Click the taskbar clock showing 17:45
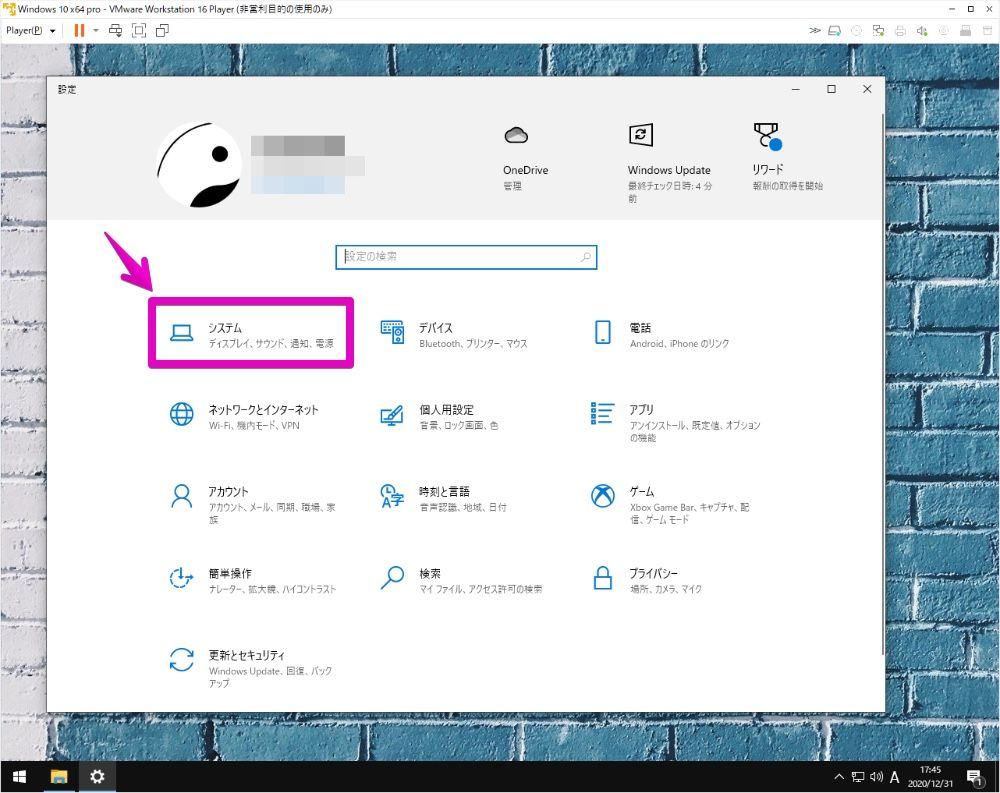 pos(930,777)
